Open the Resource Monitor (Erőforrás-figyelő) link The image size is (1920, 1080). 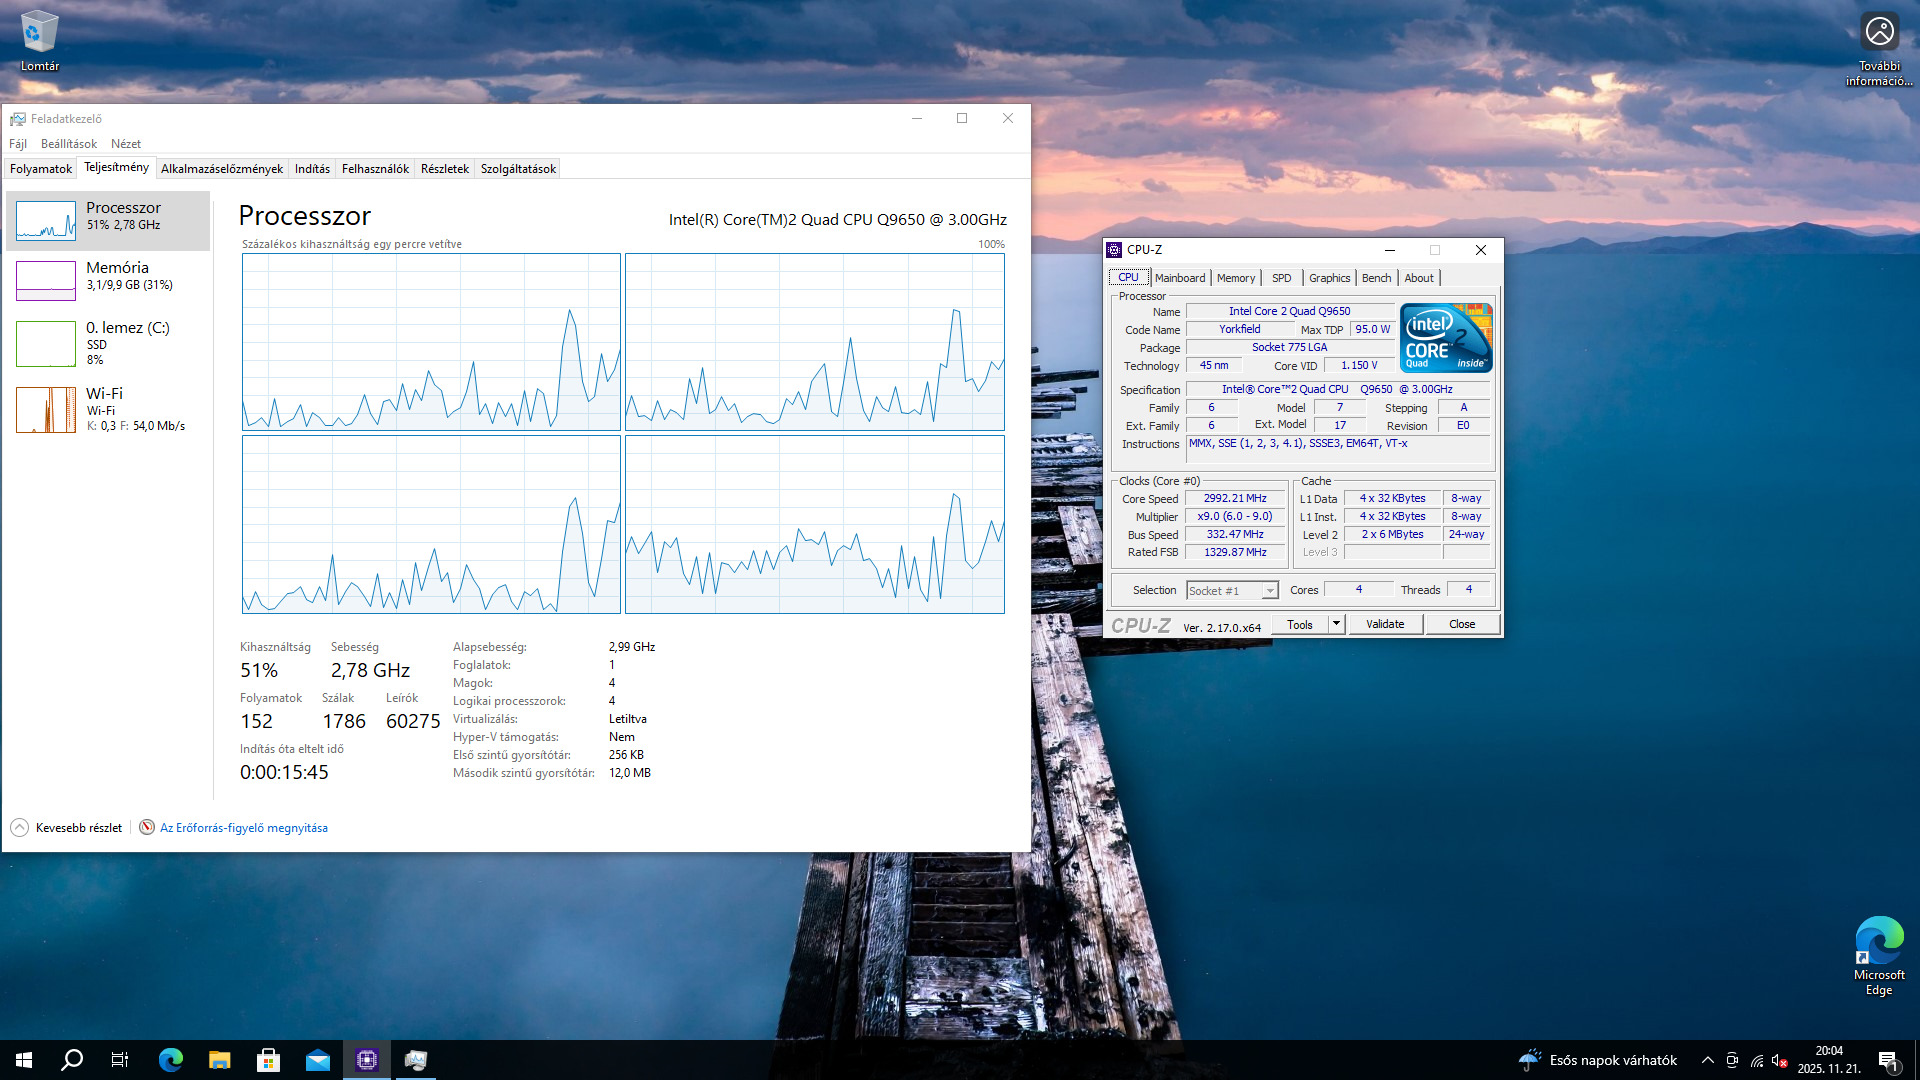pos(243,828)
